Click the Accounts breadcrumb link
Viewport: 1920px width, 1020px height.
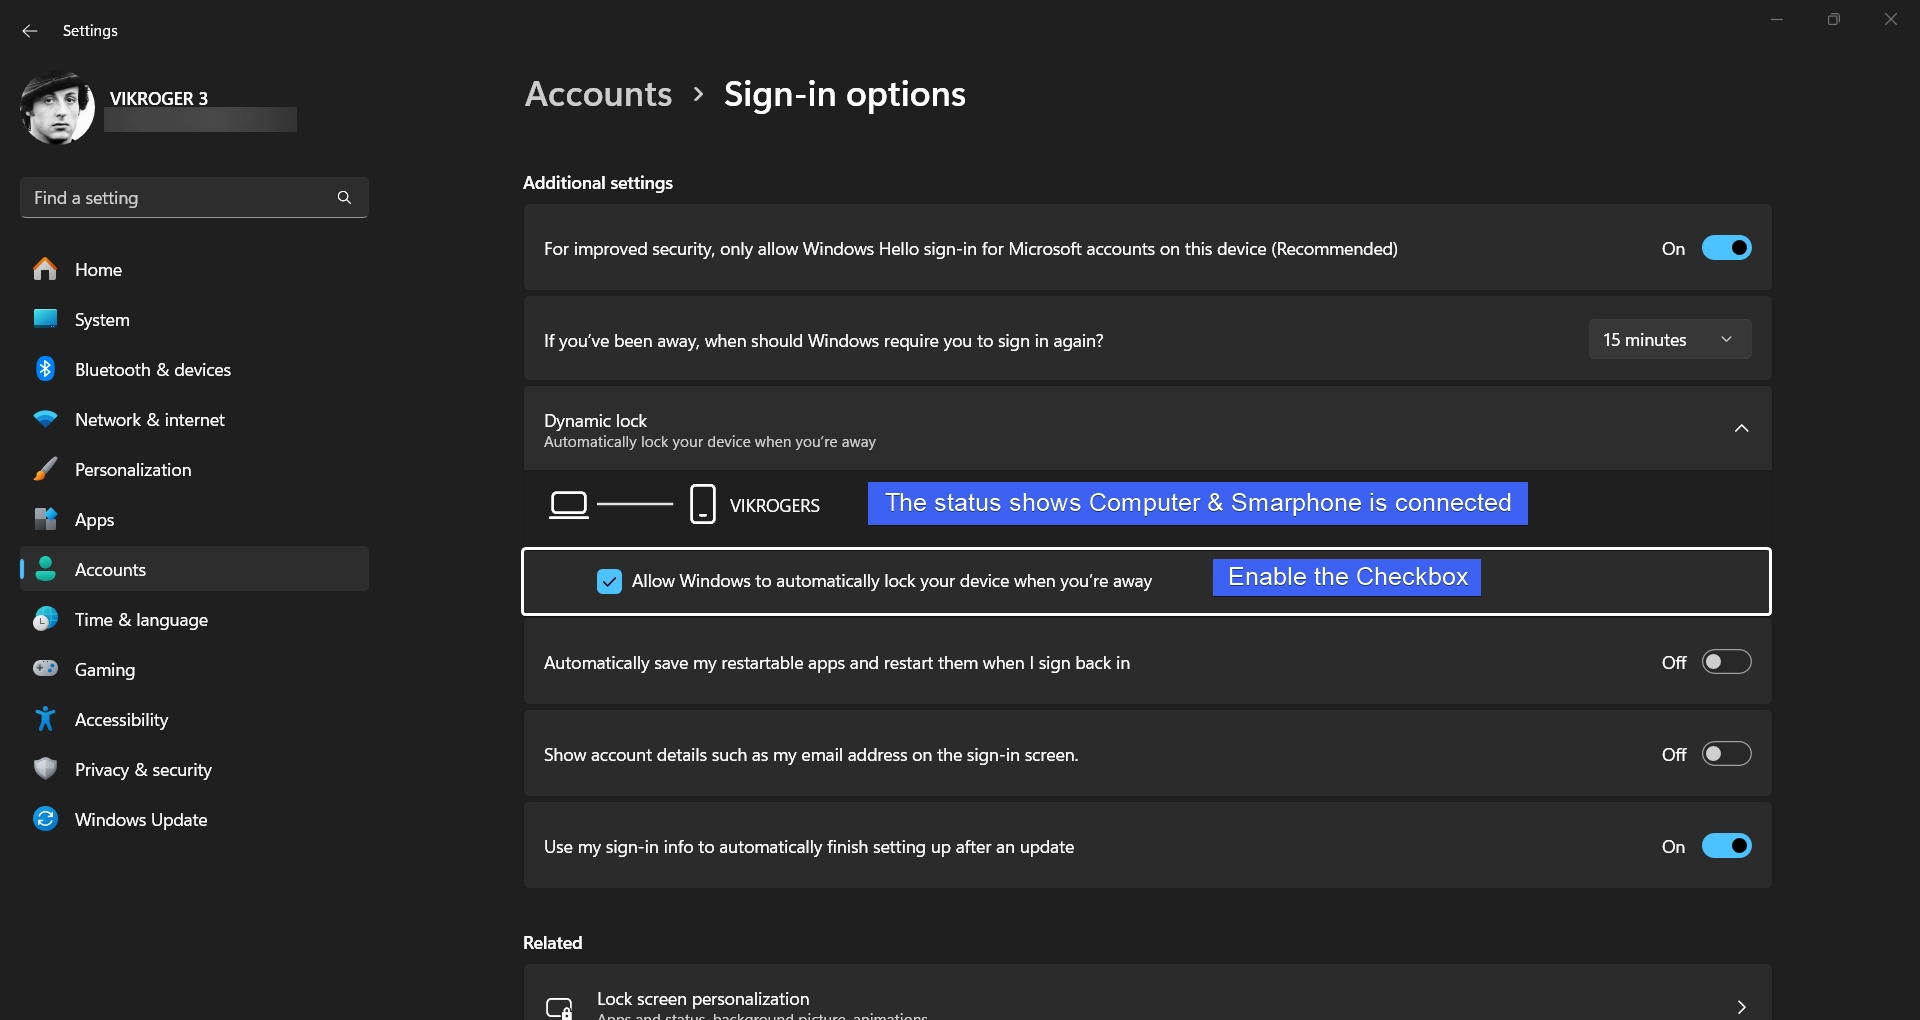(598, 94)
